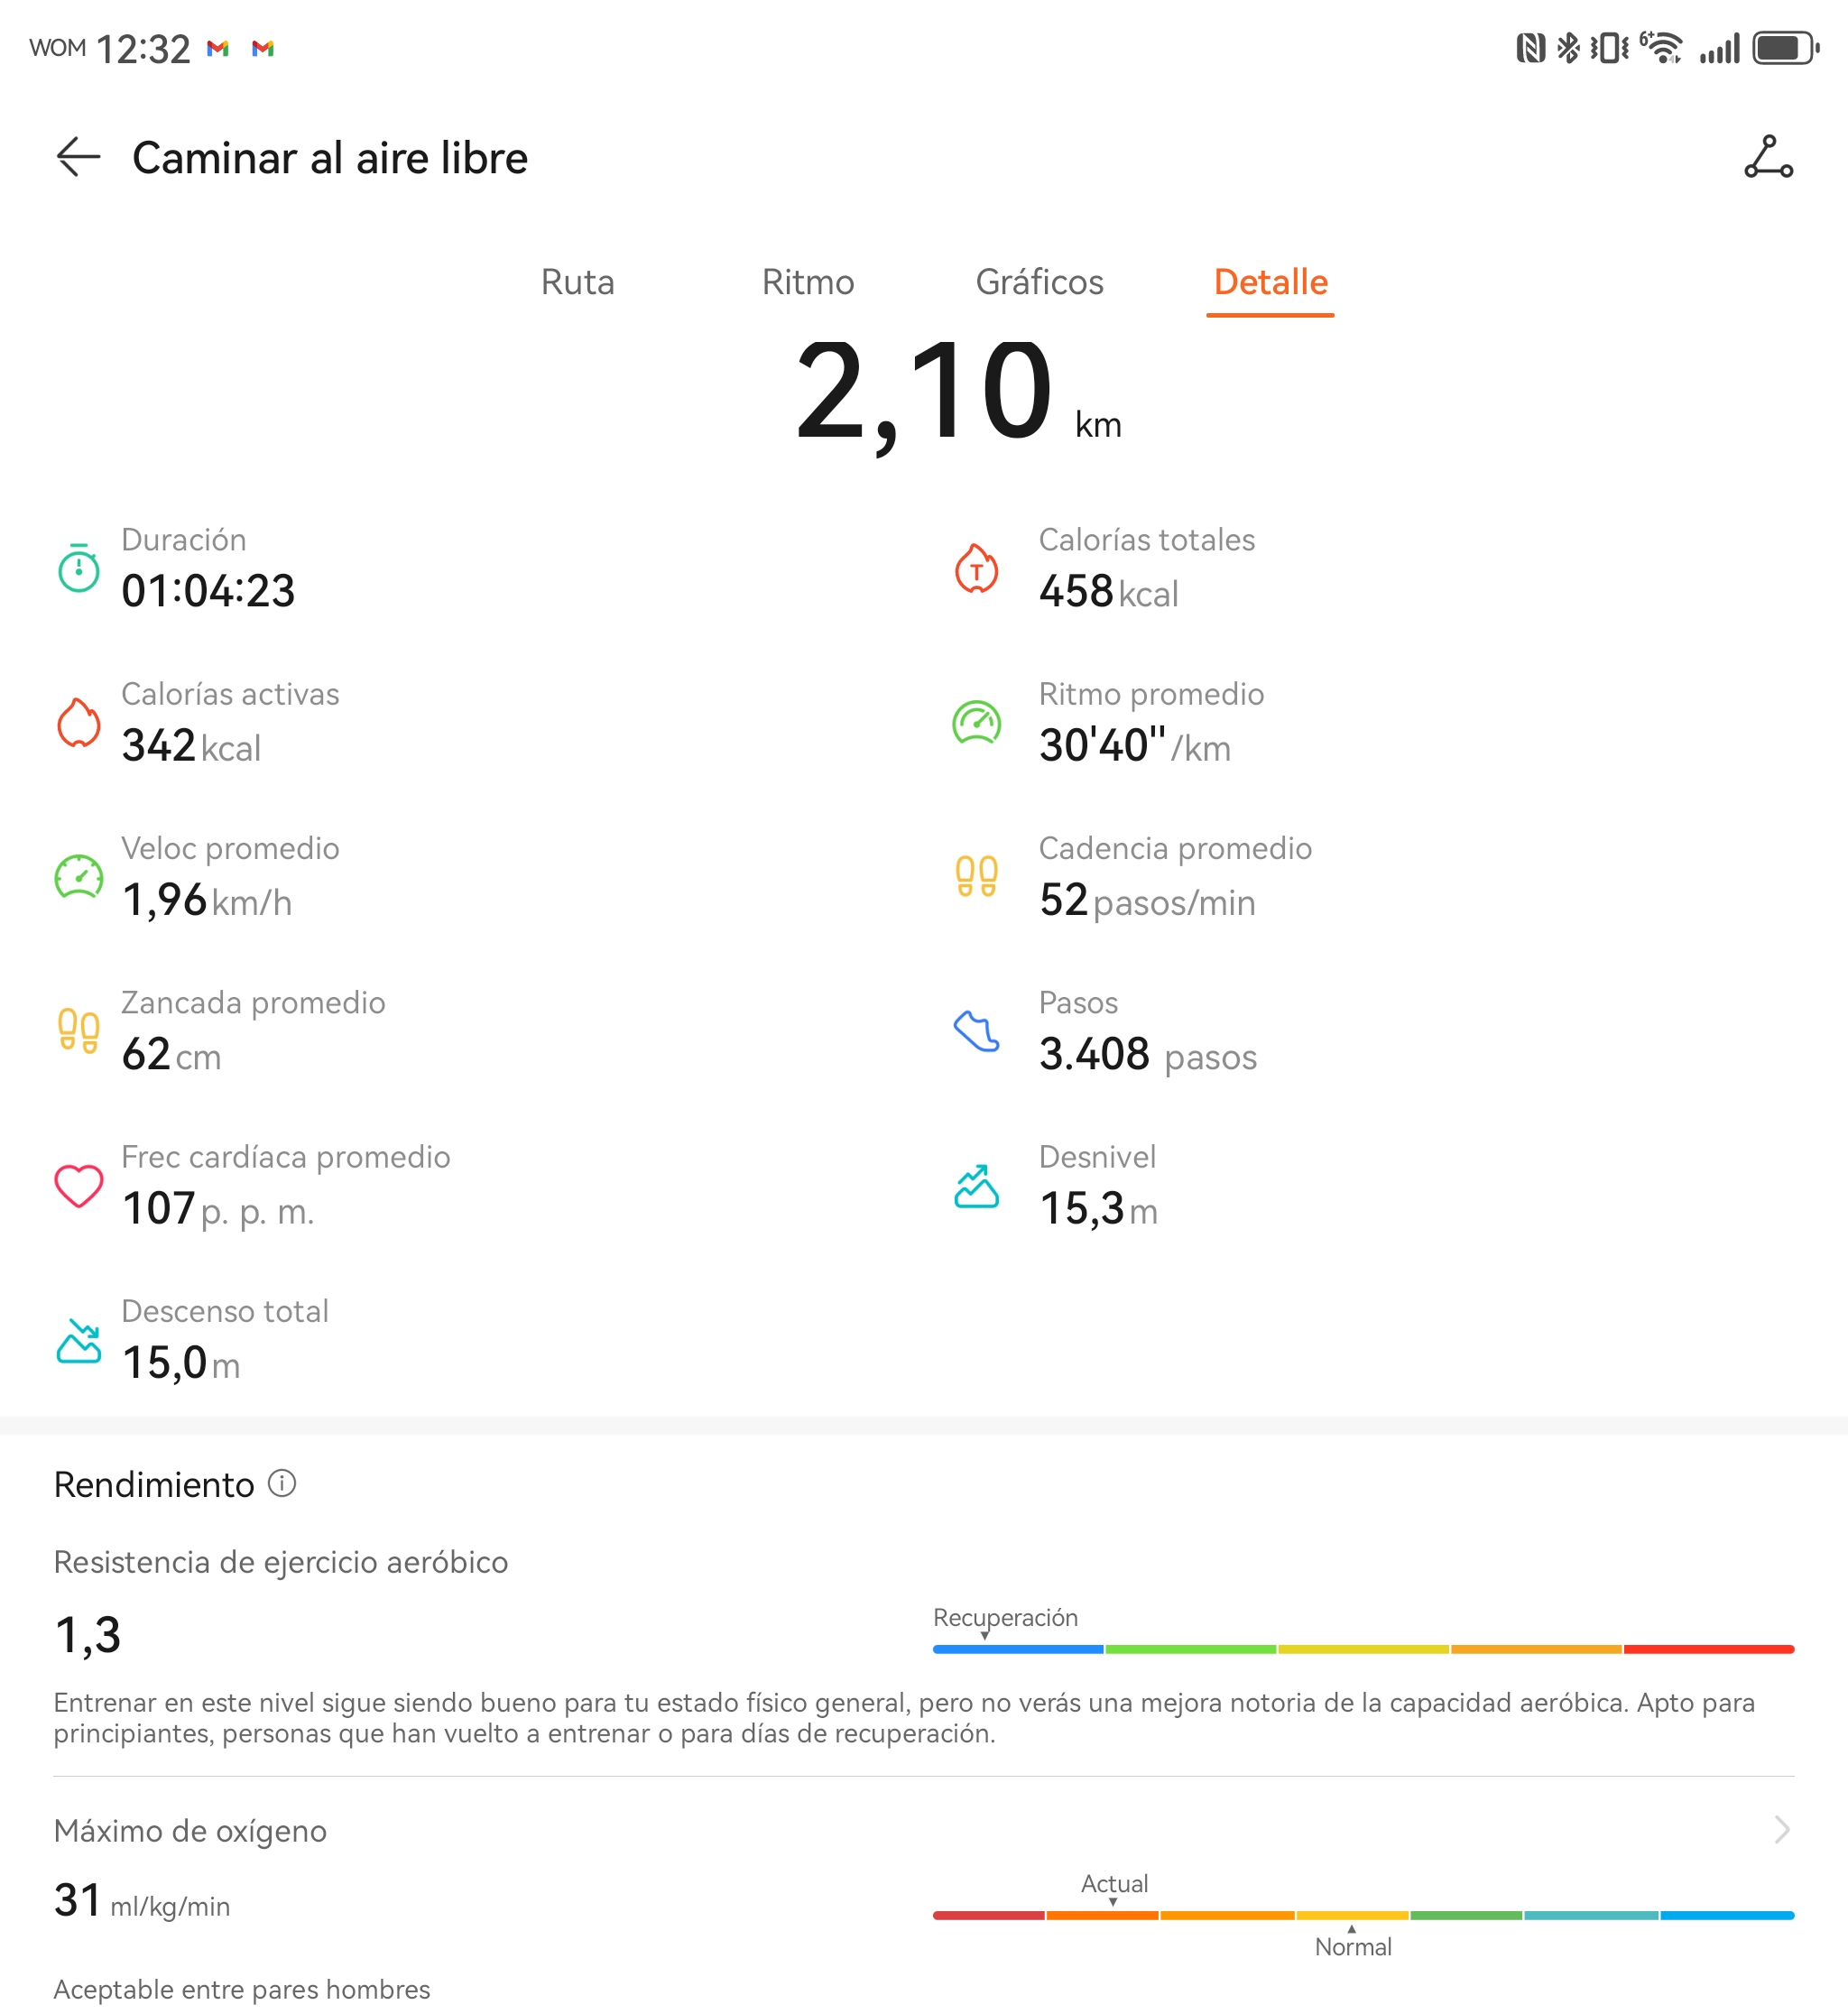Viewport: 1848px width, 2014px height.
Task: Tap the Duración stopwatch icon
Action: pyautogui.click(x=78, y=567)
